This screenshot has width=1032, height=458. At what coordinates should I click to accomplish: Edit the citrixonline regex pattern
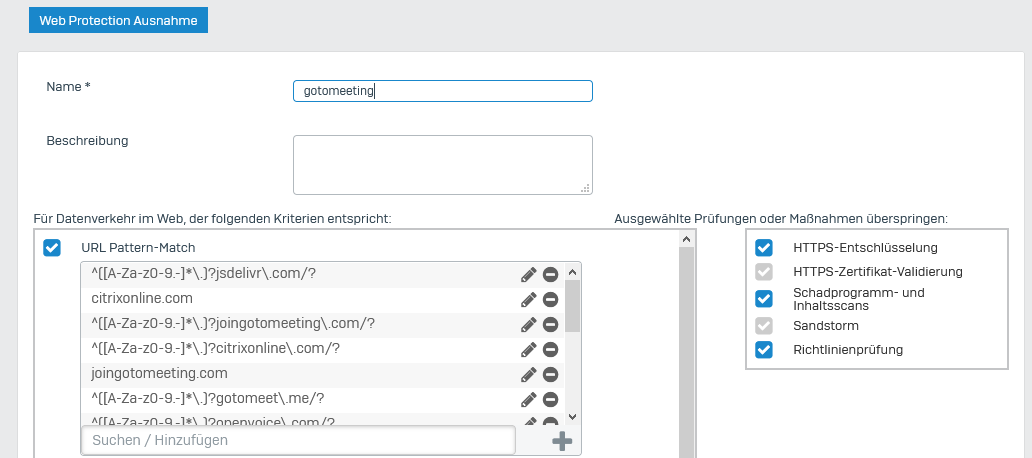[x=529, y=349]
